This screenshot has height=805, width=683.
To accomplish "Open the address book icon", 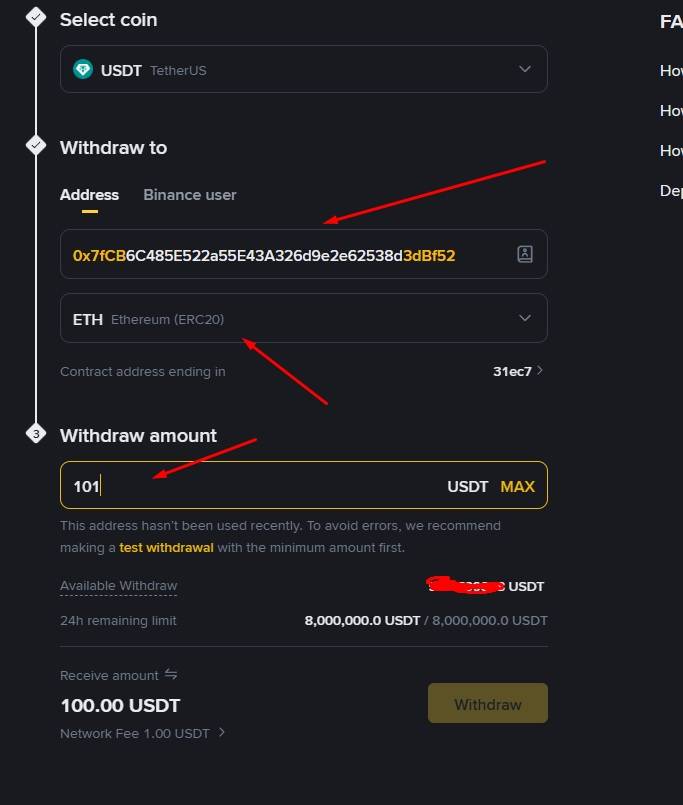I will point(525,254).
